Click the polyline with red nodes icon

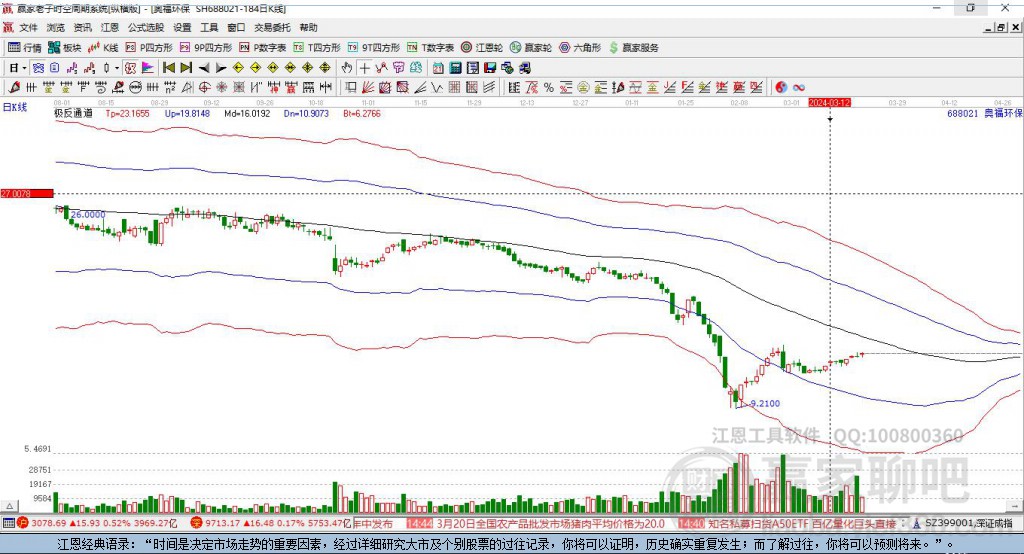(381, 68)
